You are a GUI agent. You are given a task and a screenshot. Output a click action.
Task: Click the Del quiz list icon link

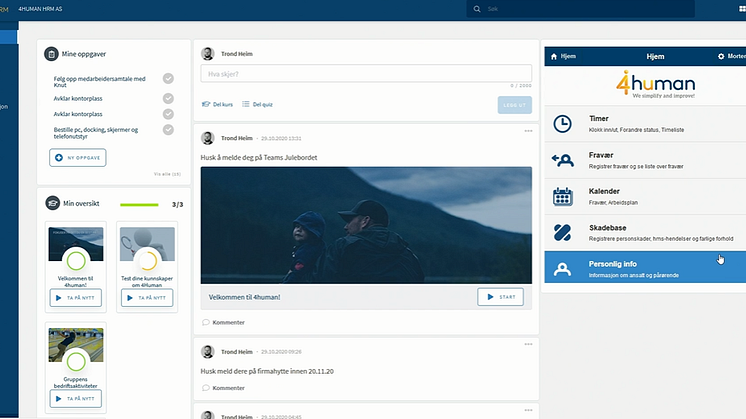coord(257,104)
